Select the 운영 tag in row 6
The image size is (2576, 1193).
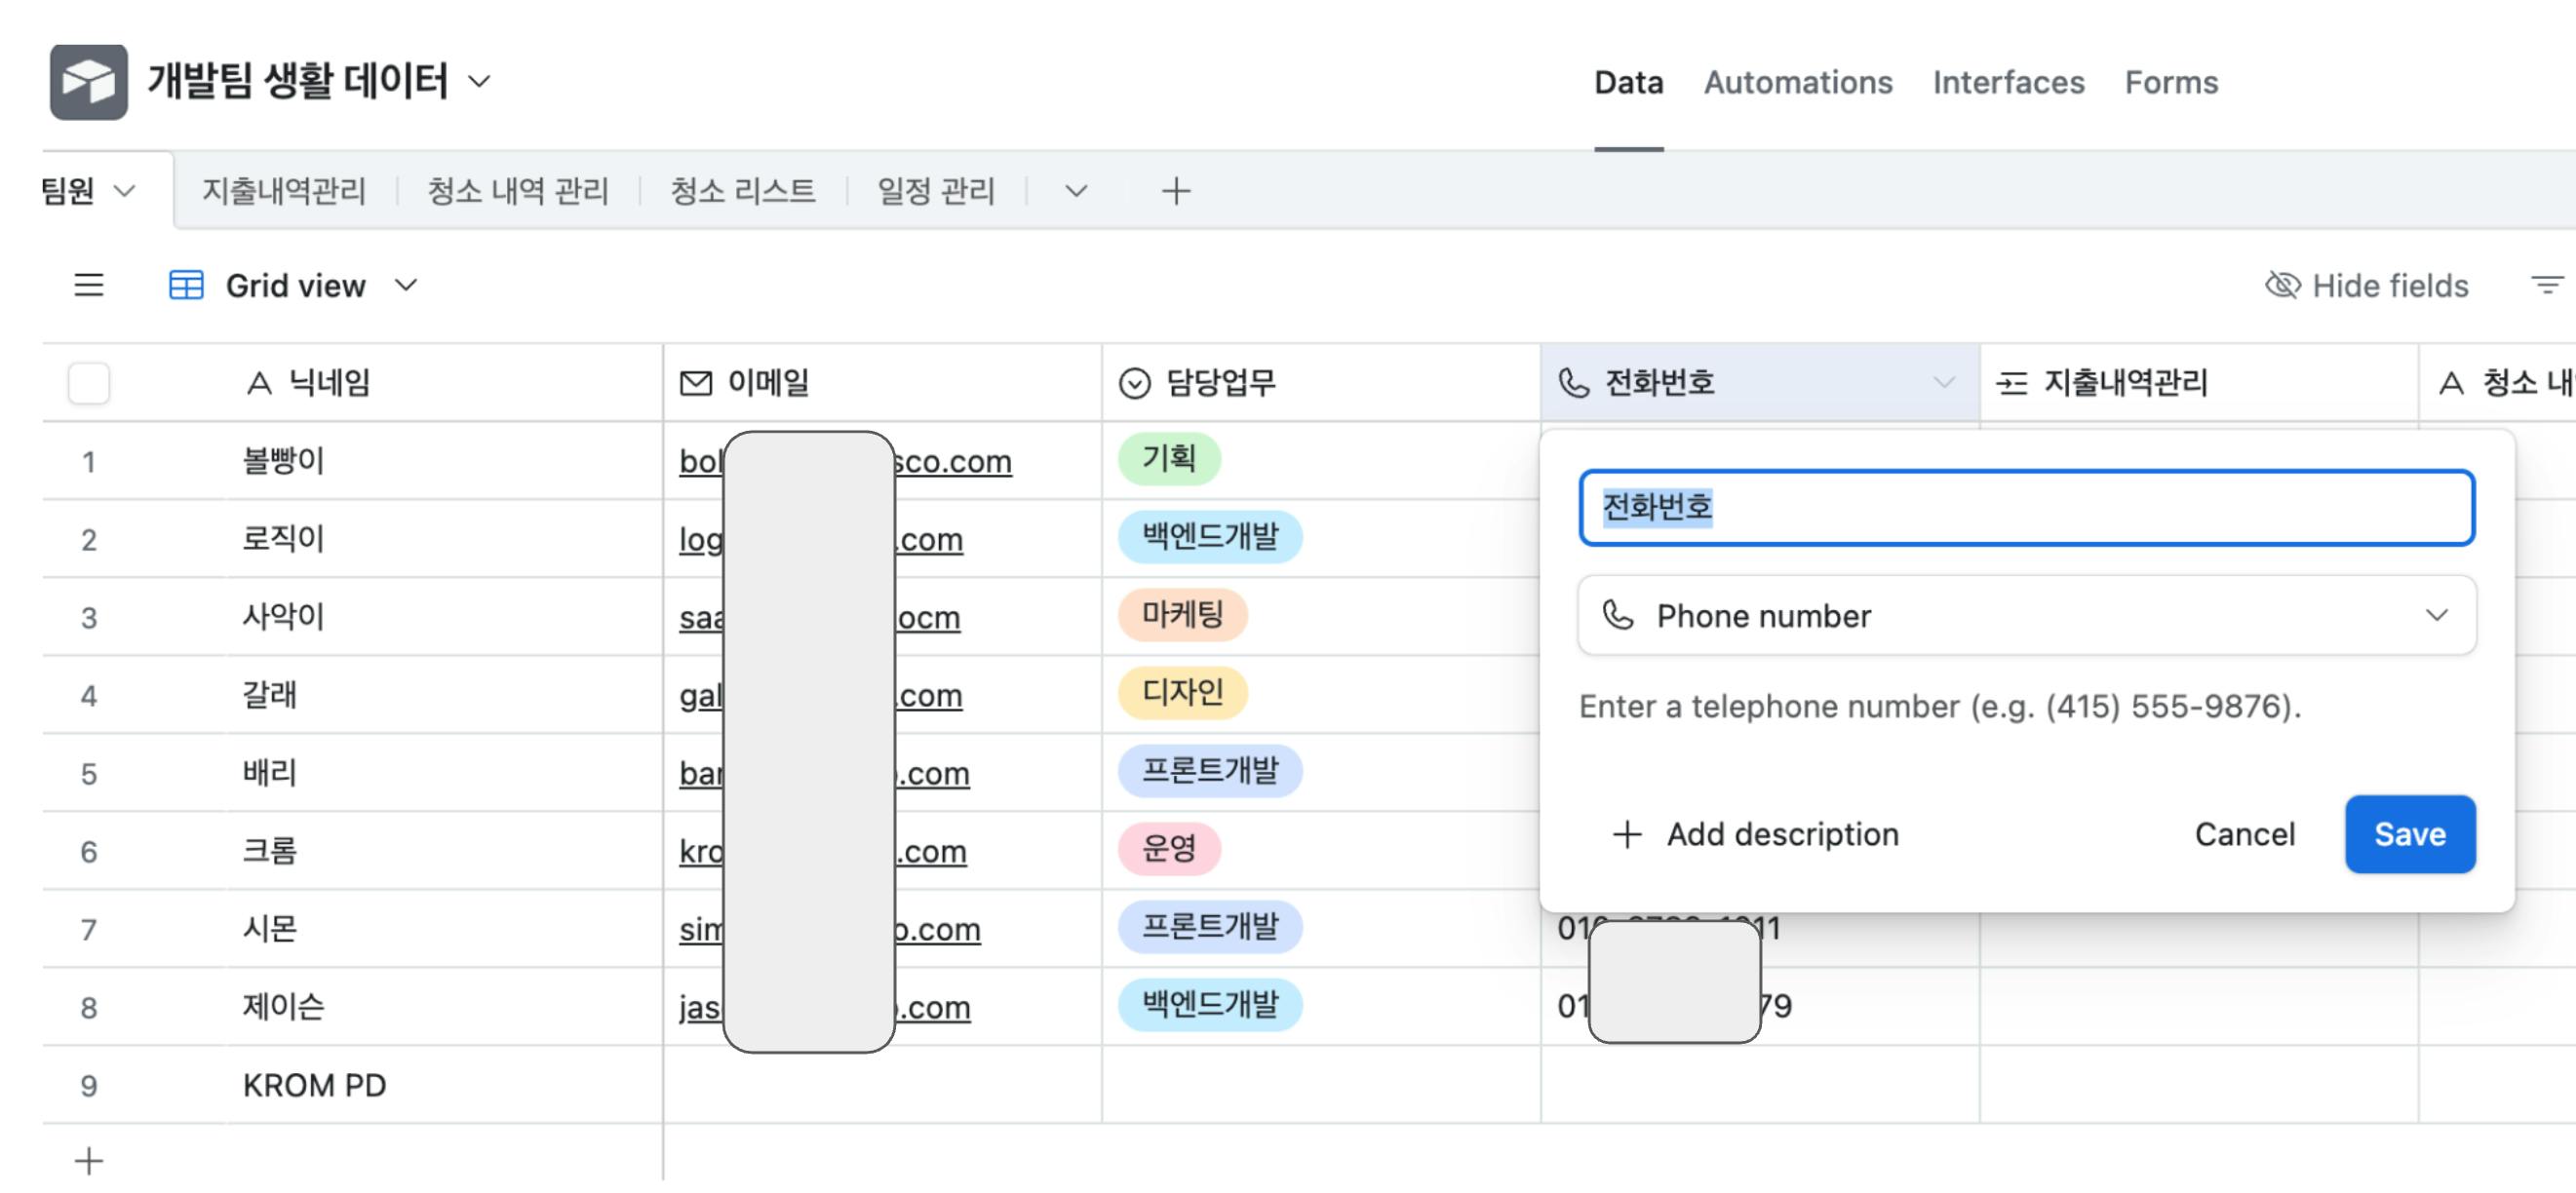click(1169, 849)
